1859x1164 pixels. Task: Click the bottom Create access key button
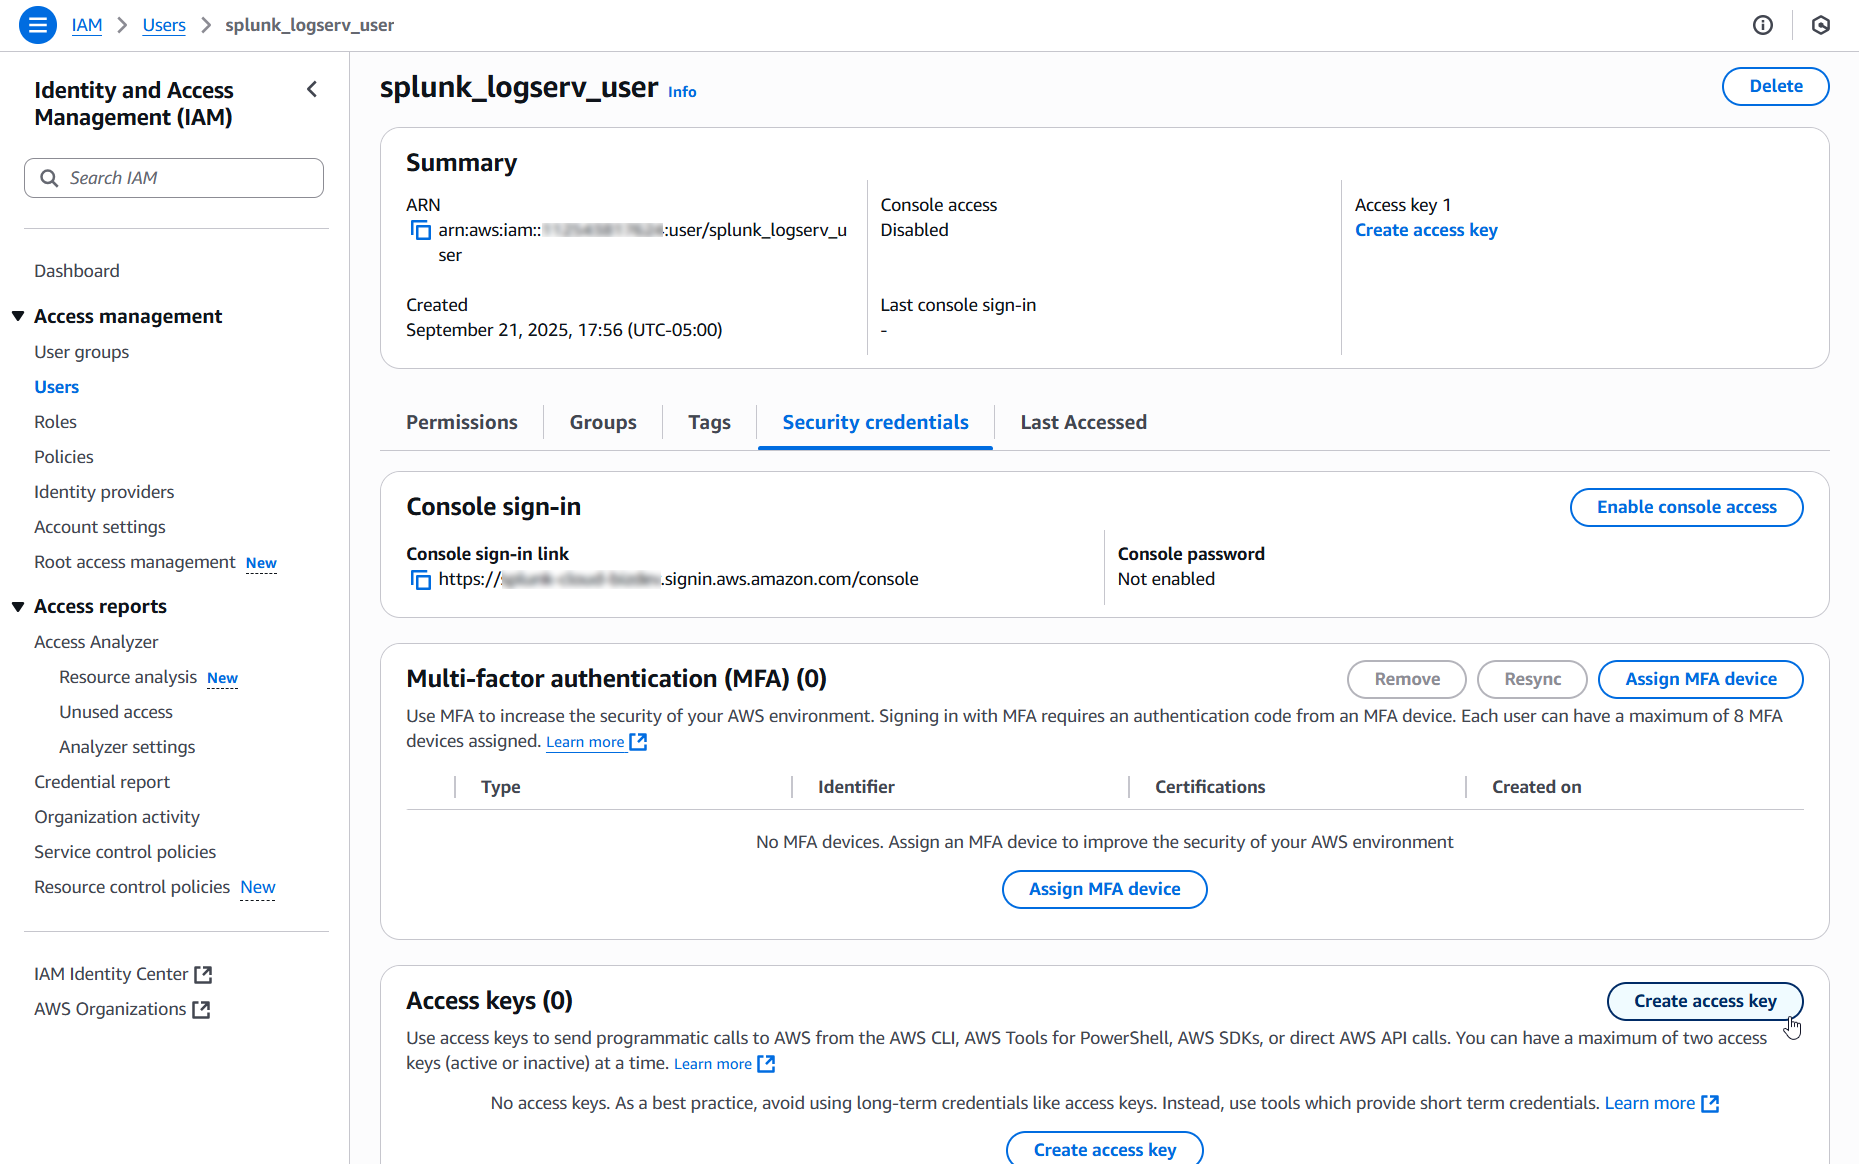(1104, 1148)
